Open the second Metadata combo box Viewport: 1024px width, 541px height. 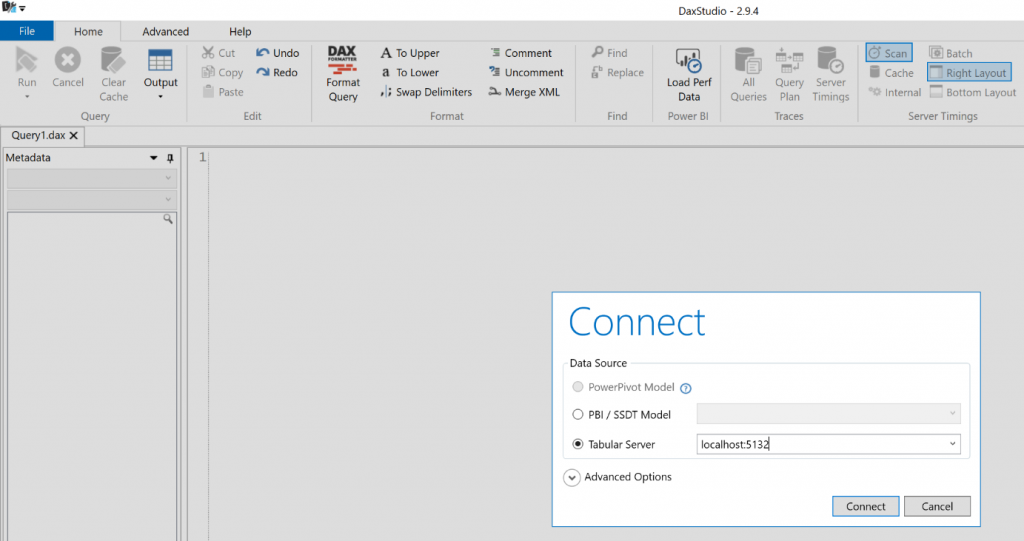click(x=91, y=199)
